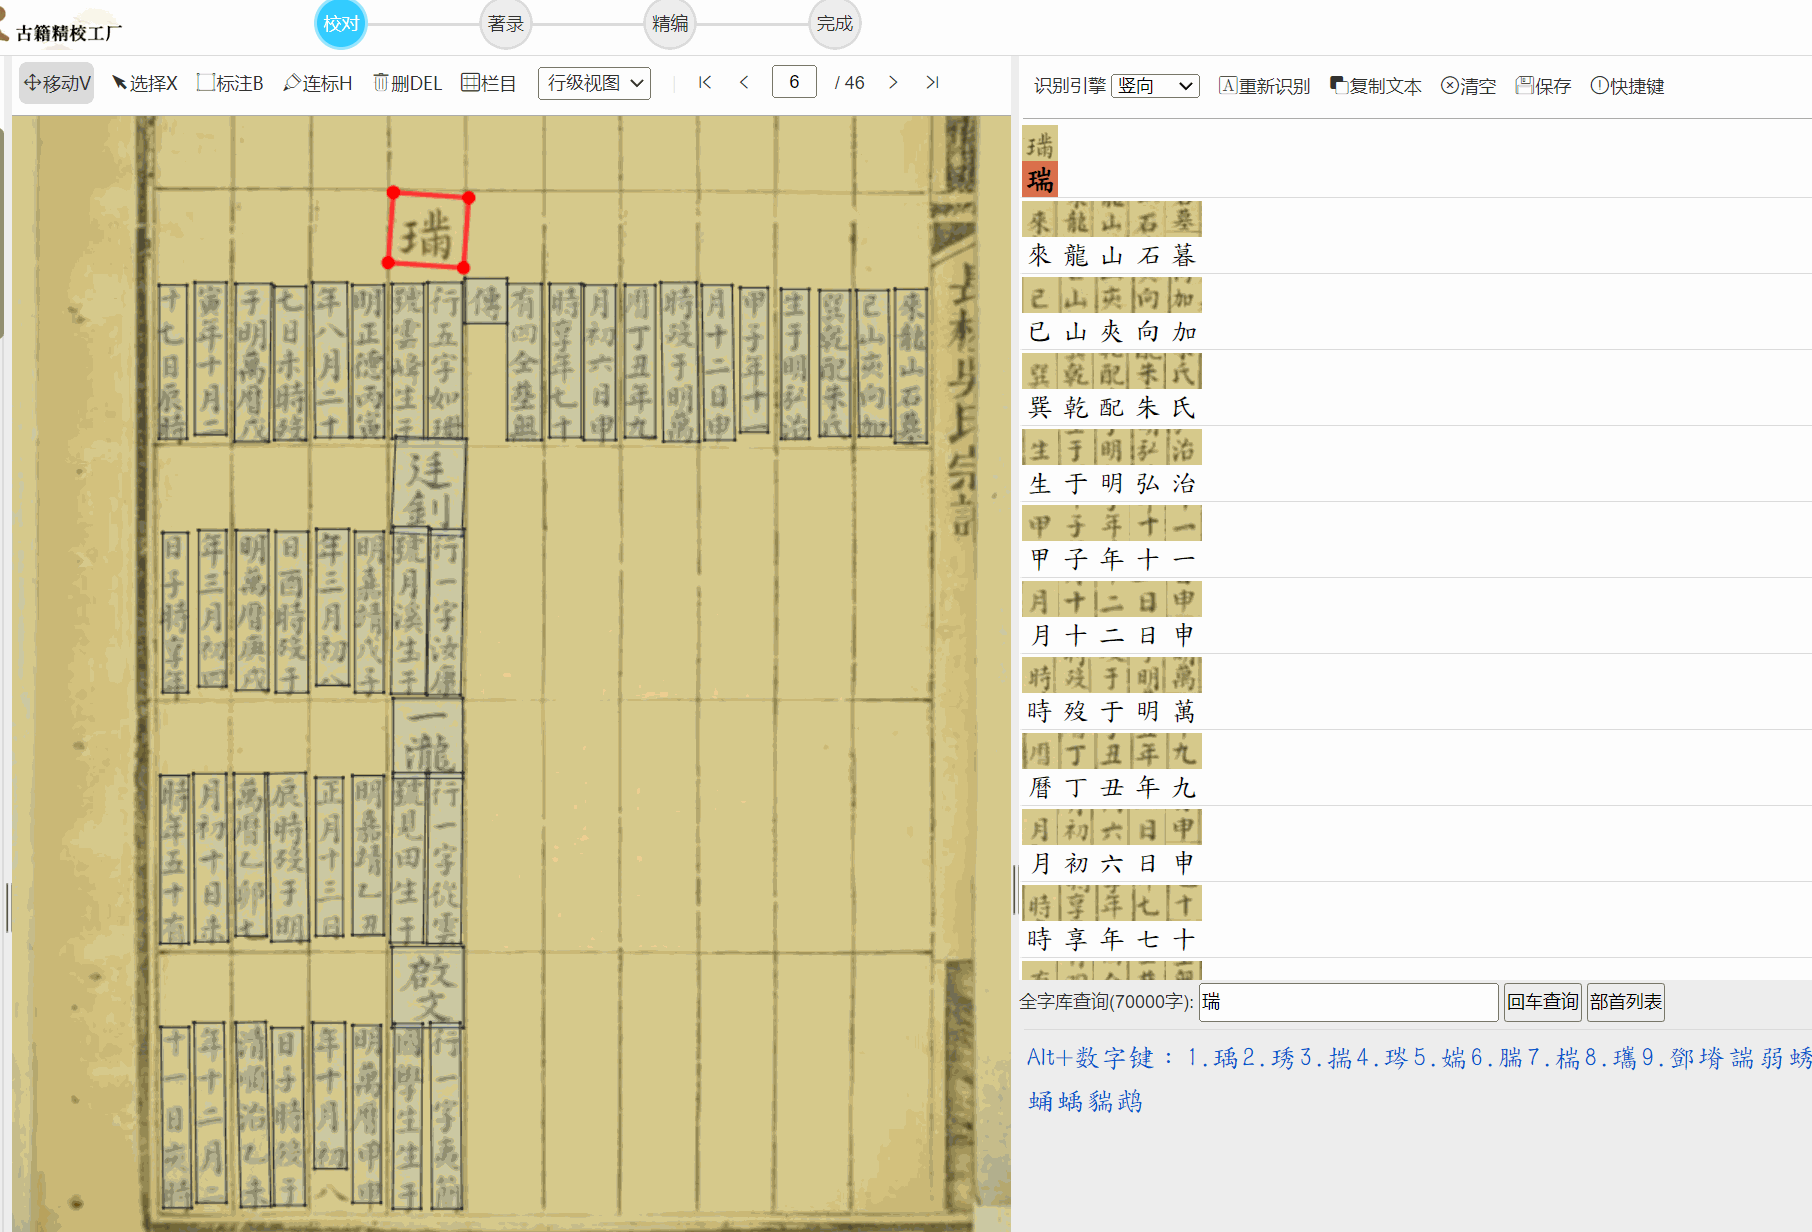Pick the 连标H linked annotation tool

(x=318, y=83)
